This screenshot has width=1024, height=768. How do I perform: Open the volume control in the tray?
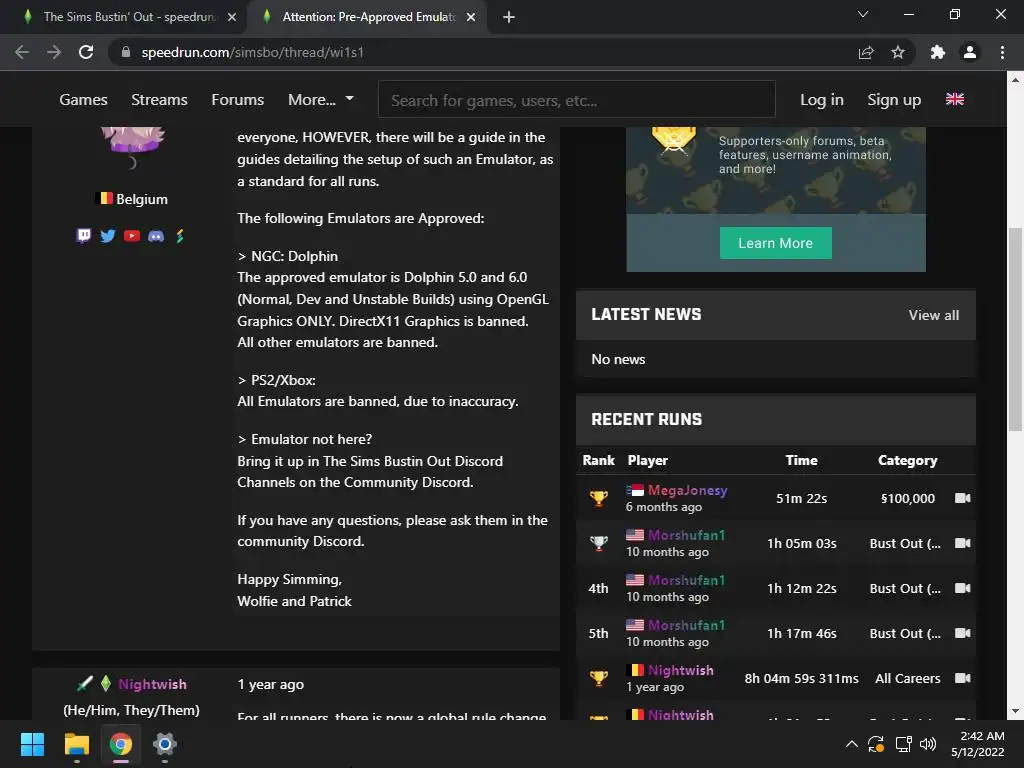pyautogui.click(x=928, y=744)
